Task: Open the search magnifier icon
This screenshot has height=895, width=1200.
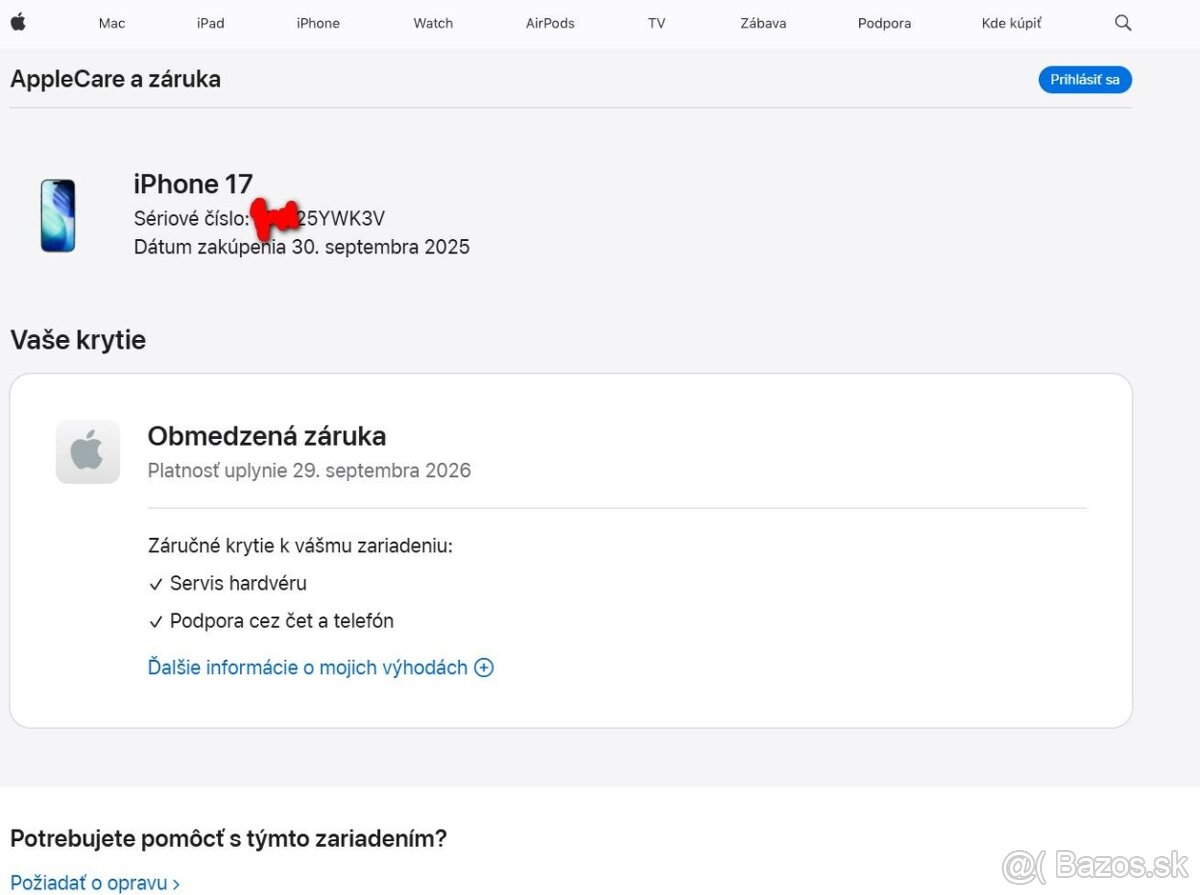Action: coord(1123,23)
